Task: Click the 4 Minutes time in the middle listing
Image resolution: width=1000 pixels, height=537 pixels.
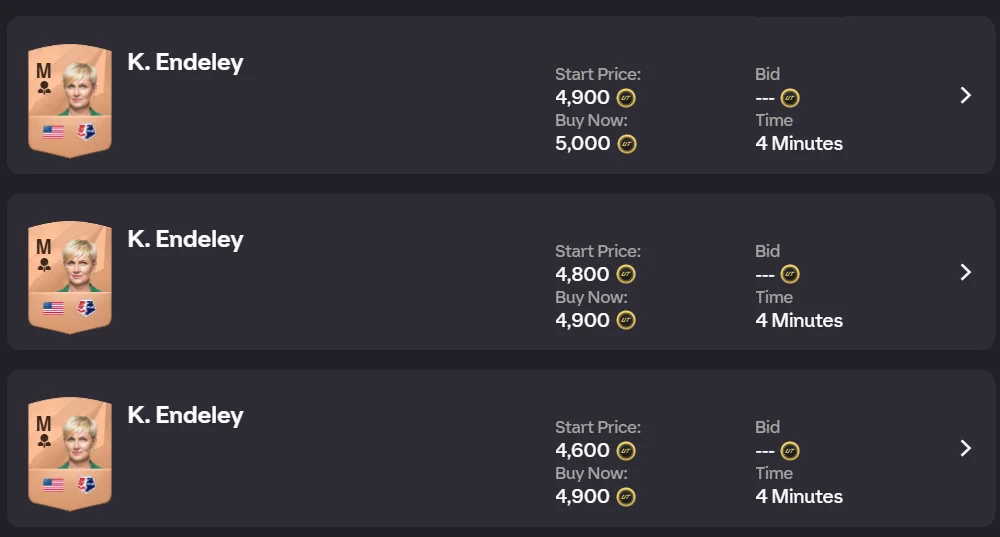Action: pos(799,321)
